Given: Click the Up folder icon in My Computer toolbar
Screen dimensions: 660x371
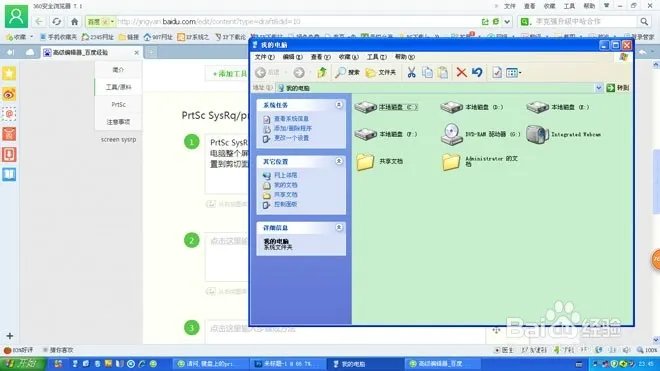Looking at the screenshot, I should click(322, 72).
